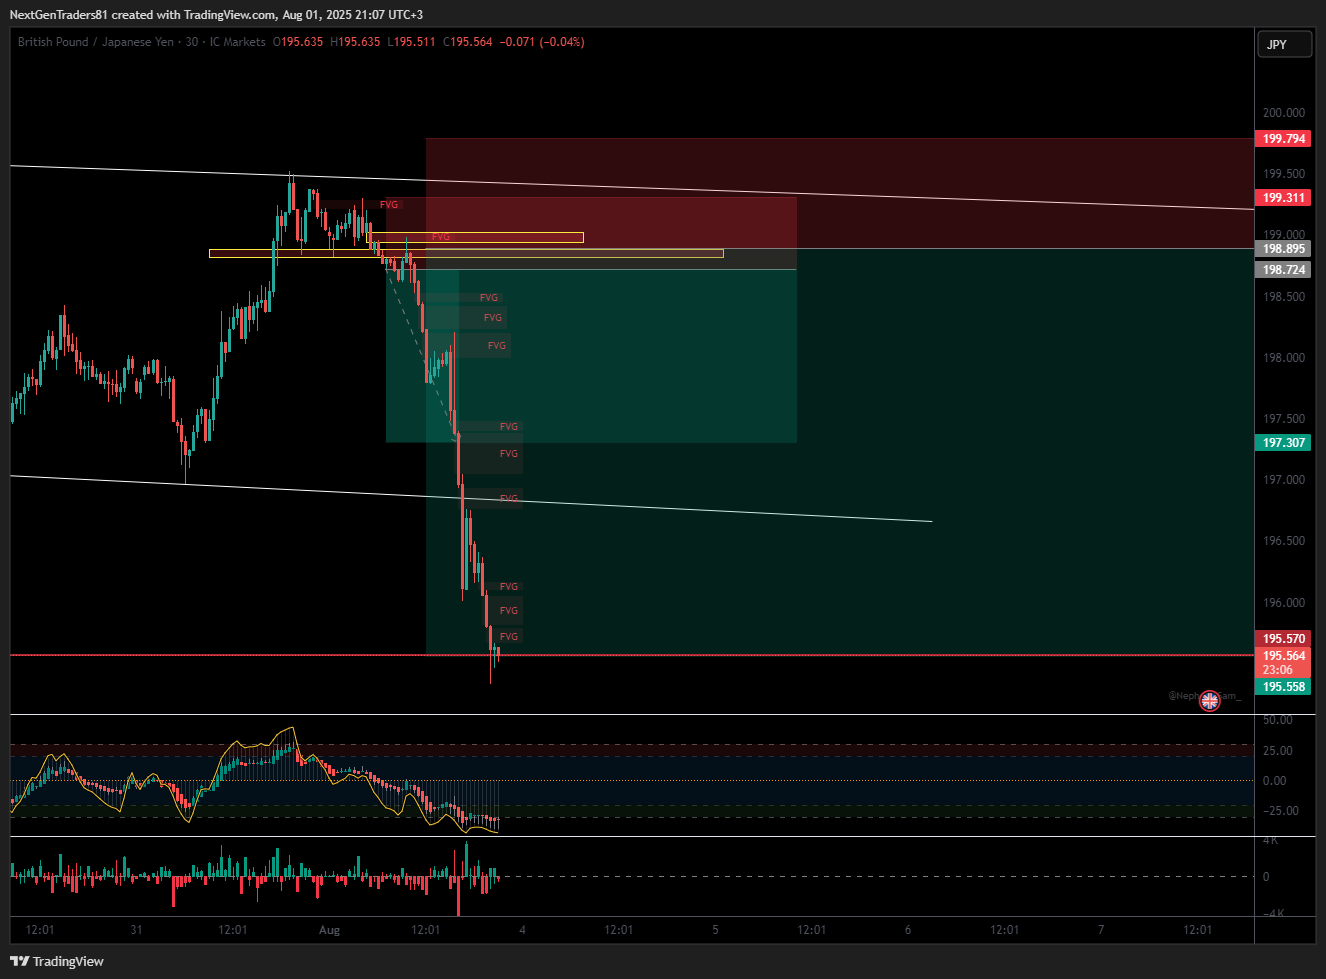The width and height of the screenshot is (1326, 979).
Task: Click the 197.500 price axis level
Action: 1284,419
